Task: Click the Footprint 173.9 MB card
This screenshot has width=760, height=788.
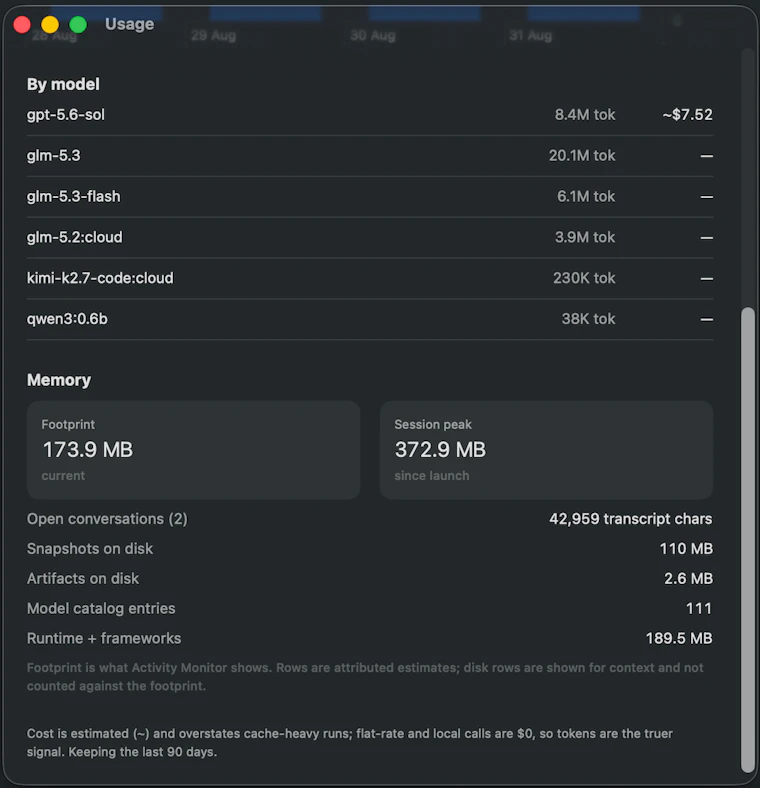Action: point(194,450)
